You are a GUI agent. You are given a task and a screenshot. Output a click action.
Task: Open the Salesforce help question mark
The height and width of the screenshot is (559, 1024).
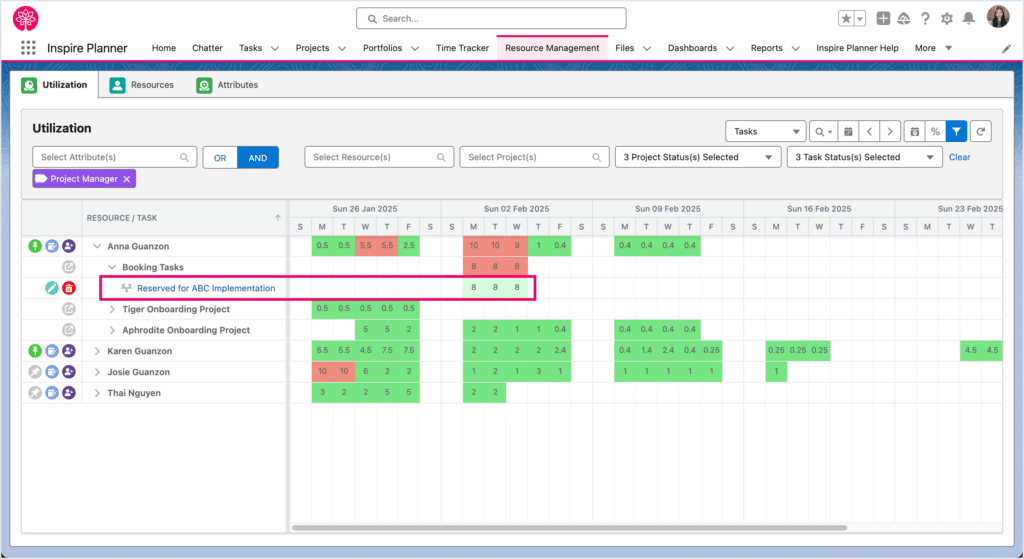tap(925, 18)
